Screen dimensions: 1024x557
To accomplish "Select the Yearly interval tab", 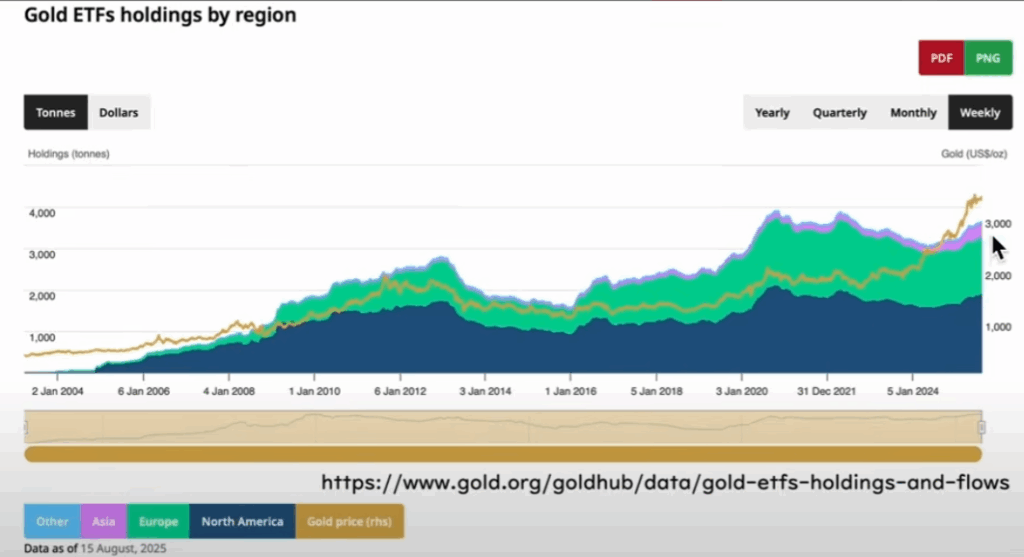I will click(772, 112).
